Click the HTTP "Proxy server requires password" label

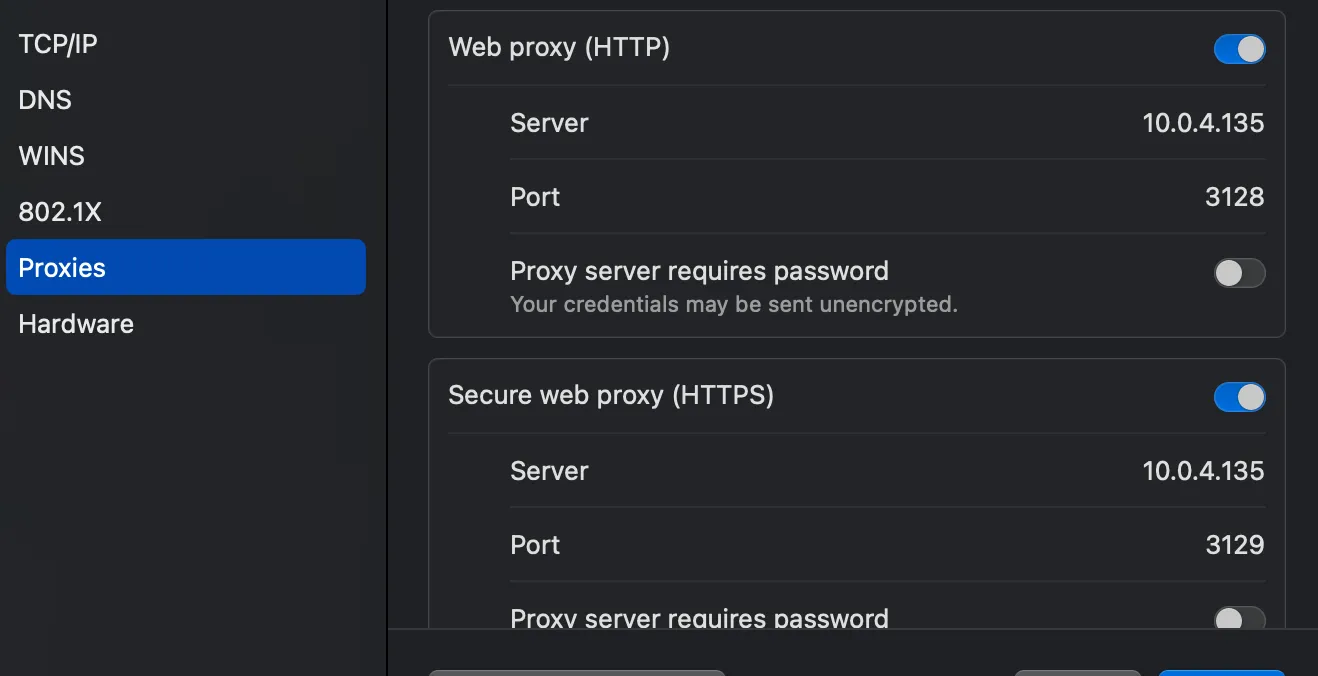coord(699,271)
